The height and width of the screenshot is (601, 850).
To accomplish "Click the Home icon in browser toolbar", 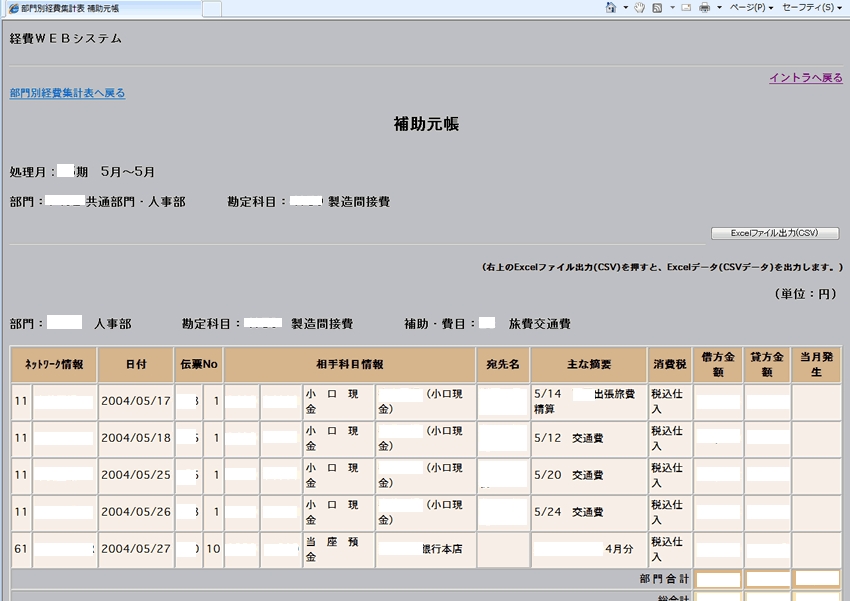I will [611, 8].
